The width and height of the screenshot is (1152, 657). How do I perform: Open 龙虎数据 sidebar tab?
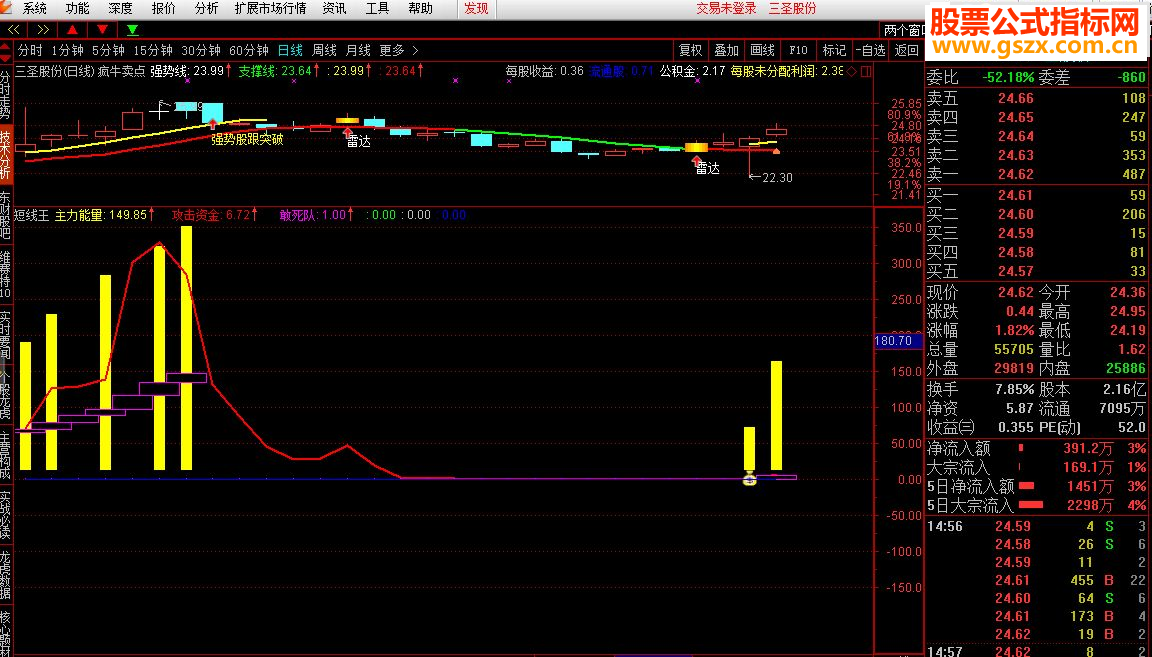pyautogui.click(x=6, y=576)
